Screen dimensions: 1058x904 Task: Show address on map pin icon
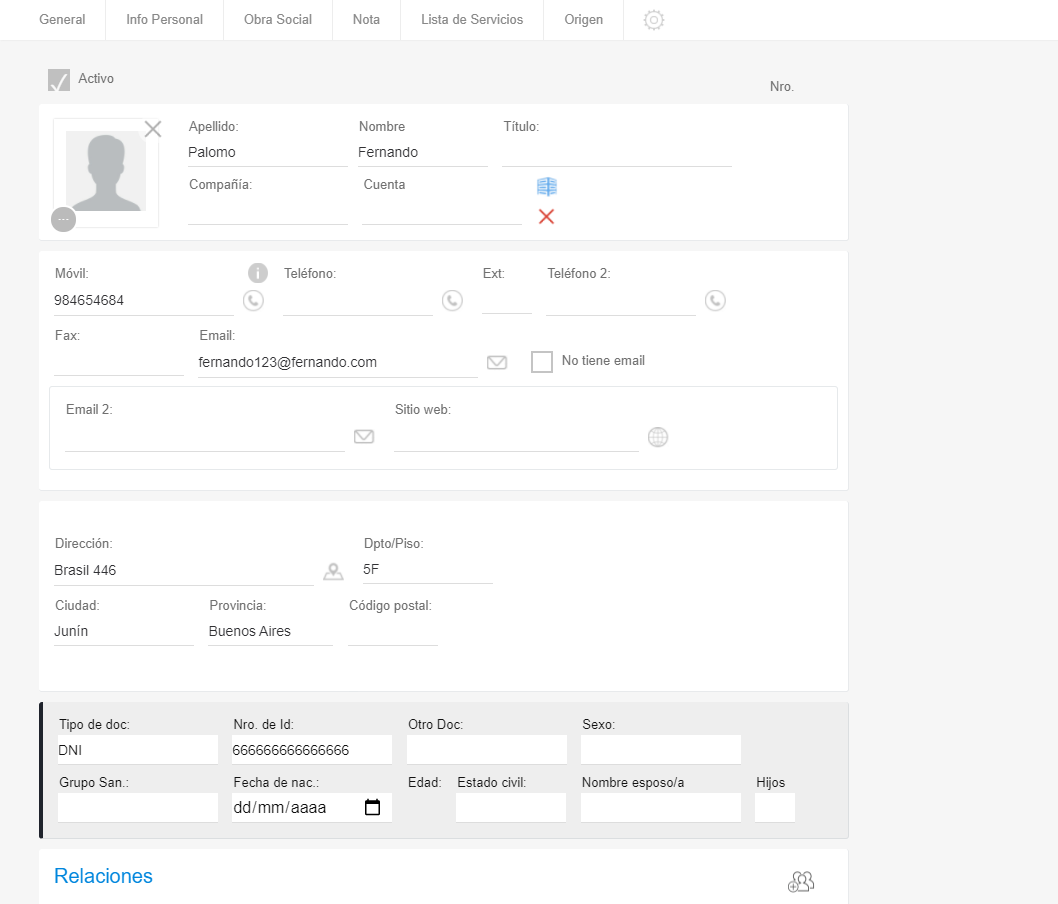click(x=333, y=572)
